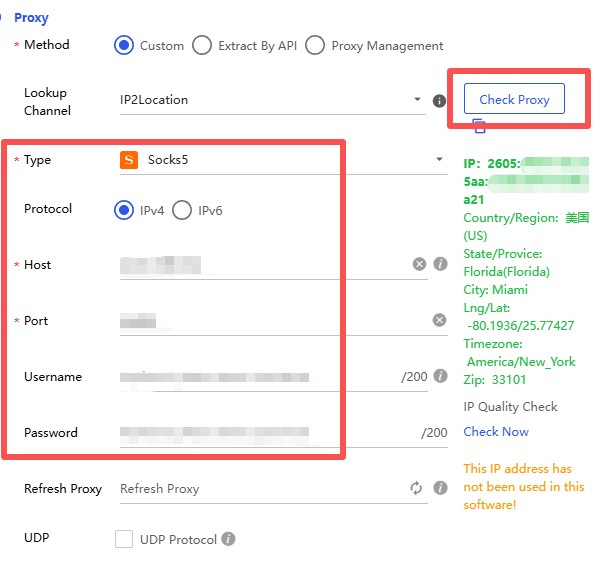This screenshot has width=612, height=579.
Task: Click the Check Now link
Action: coord(496,432)
